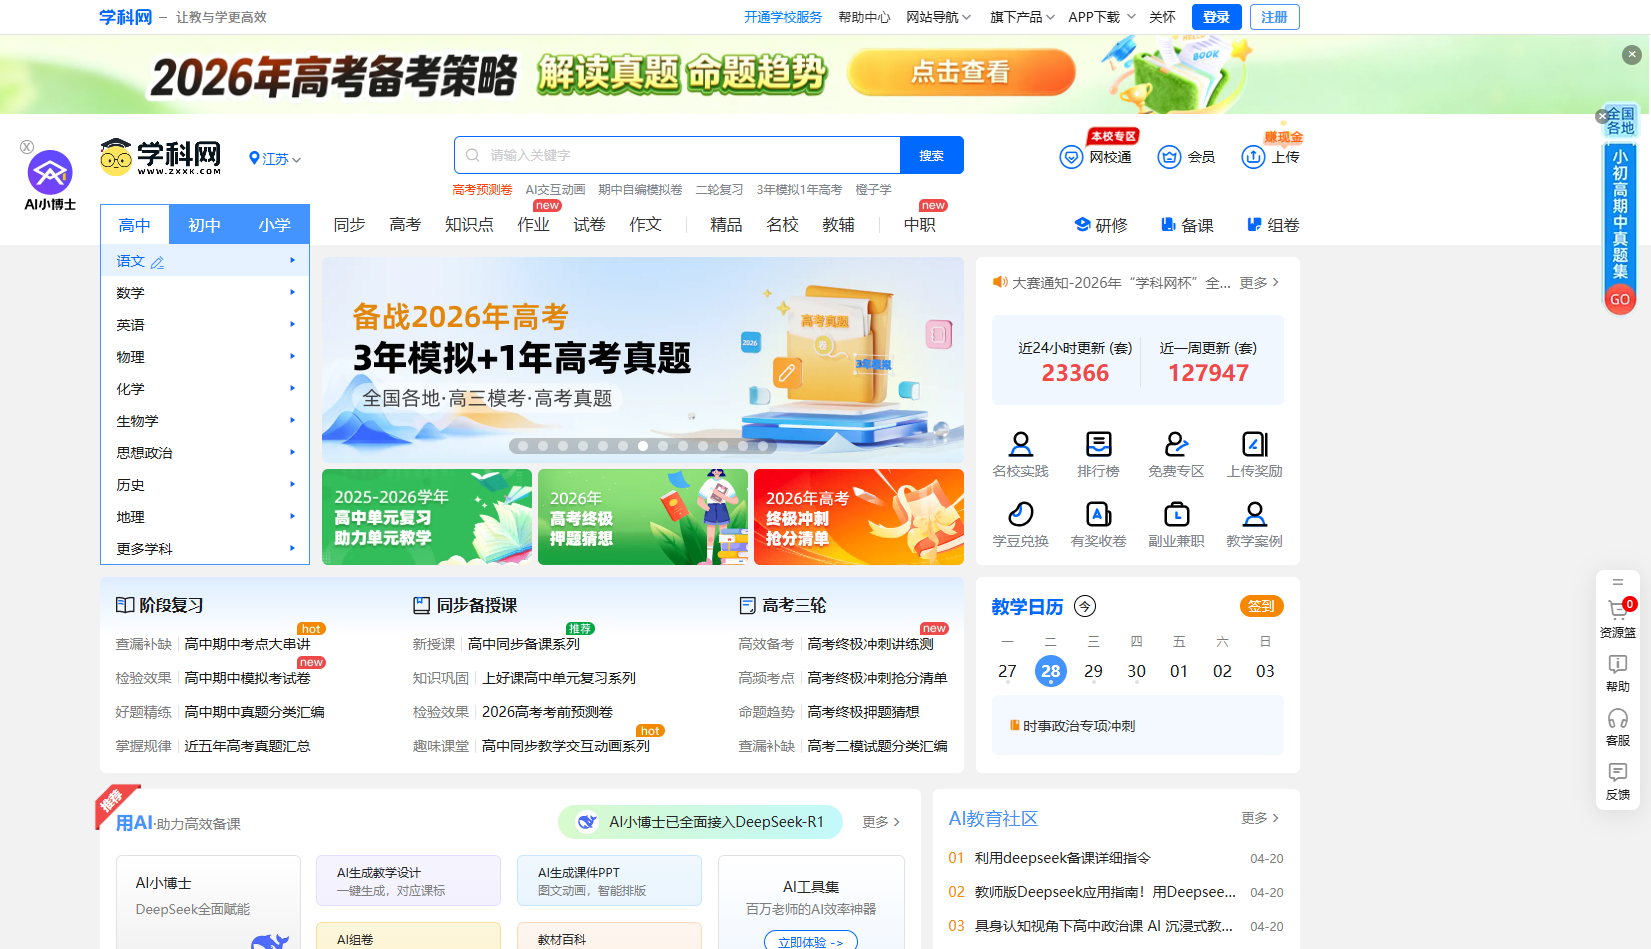Select 高考 in the navigation menu
Image resolution: width=1651 pixels, height=949 pixels.
[405, 224]
